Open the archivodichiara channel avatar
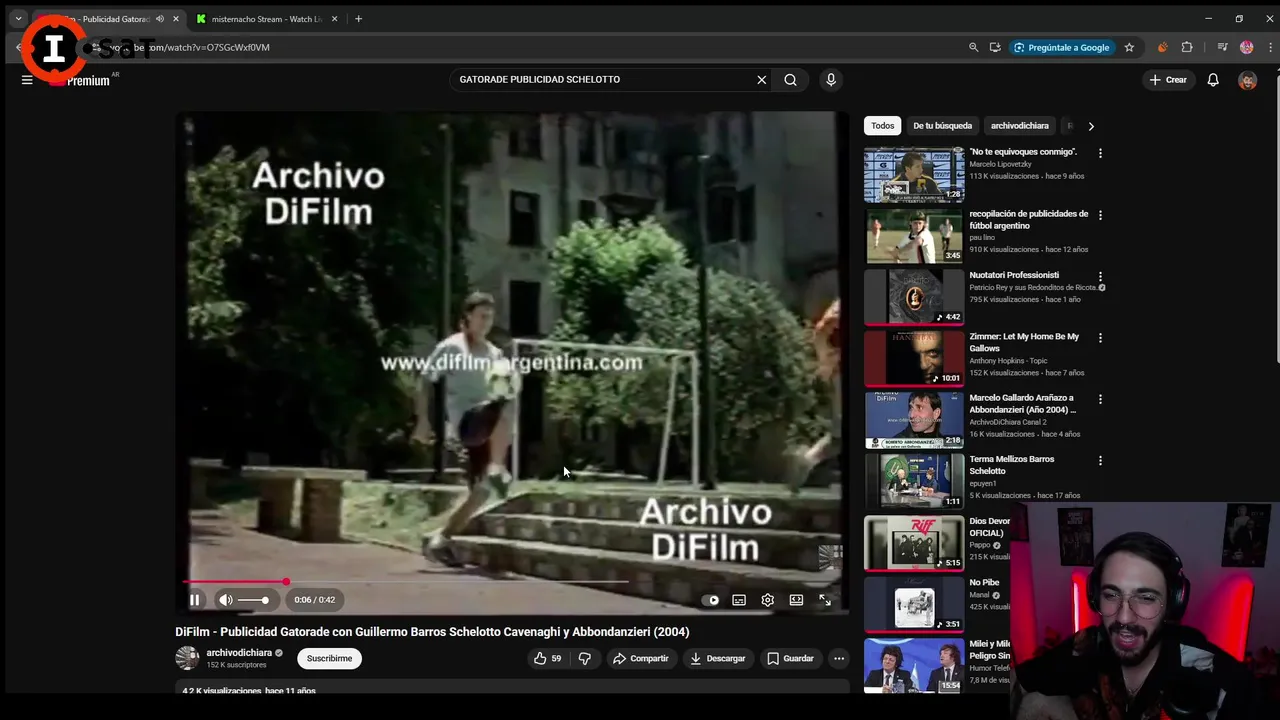 tap(187, 658)
